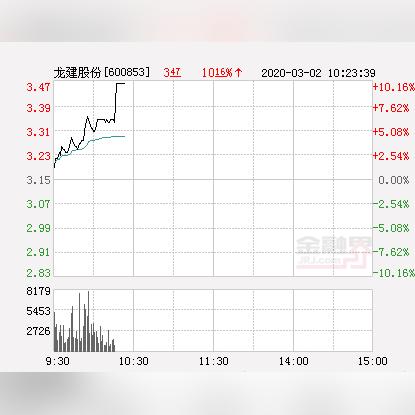Click the 3.15 baseline price label

(38, 180)
